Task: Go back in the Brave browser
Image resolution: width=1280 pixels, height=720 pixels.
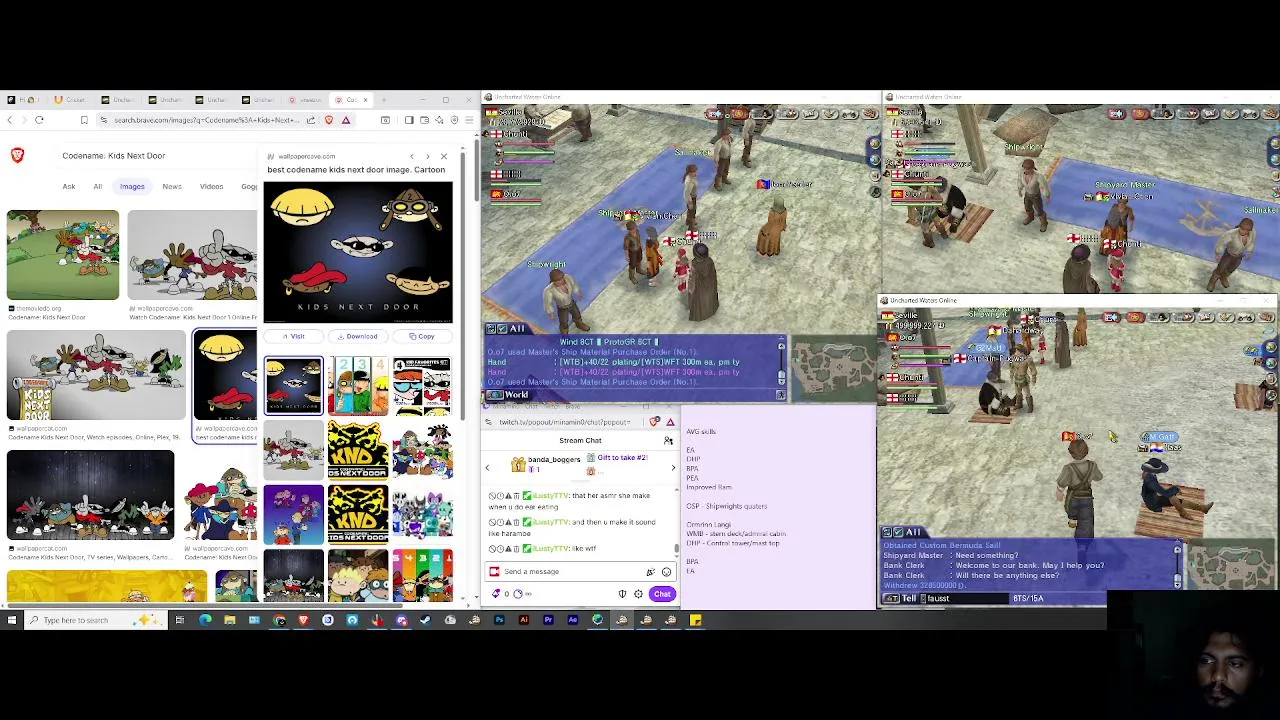Action: coord(10,120)
